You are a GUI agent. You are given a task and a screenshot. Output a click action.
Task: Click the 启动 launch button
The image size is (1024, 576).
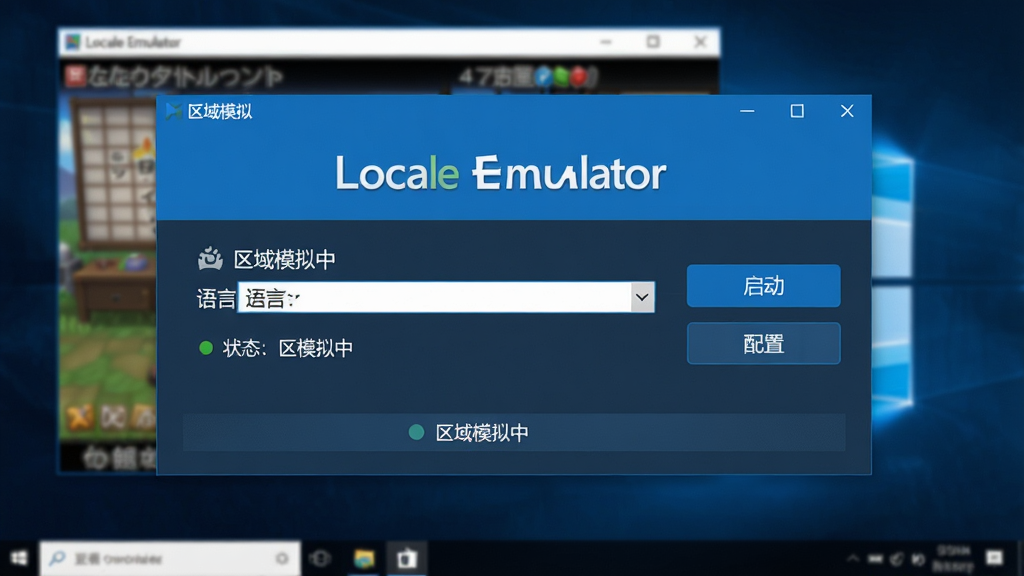point(763,286)
